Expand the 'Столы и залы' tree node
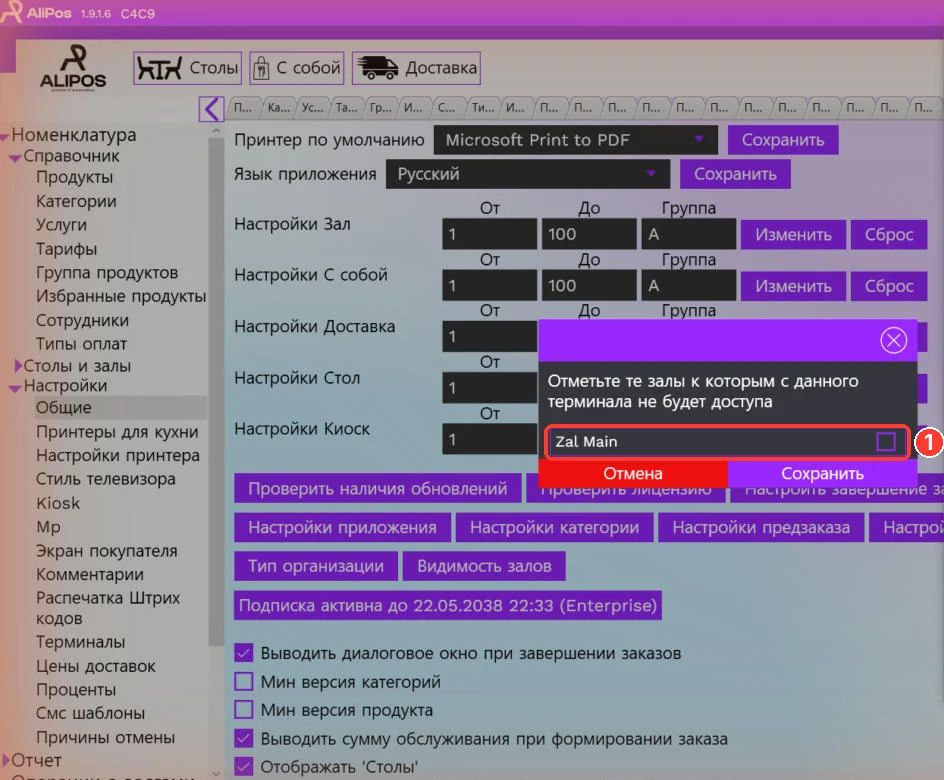This screenshot has height=780, width=944. [18, 365]
